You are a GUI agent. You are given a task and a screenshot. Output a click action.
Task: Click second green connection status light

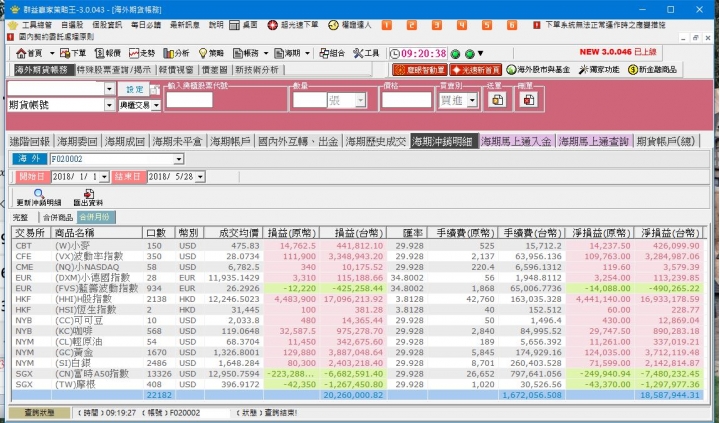(469, 54)
